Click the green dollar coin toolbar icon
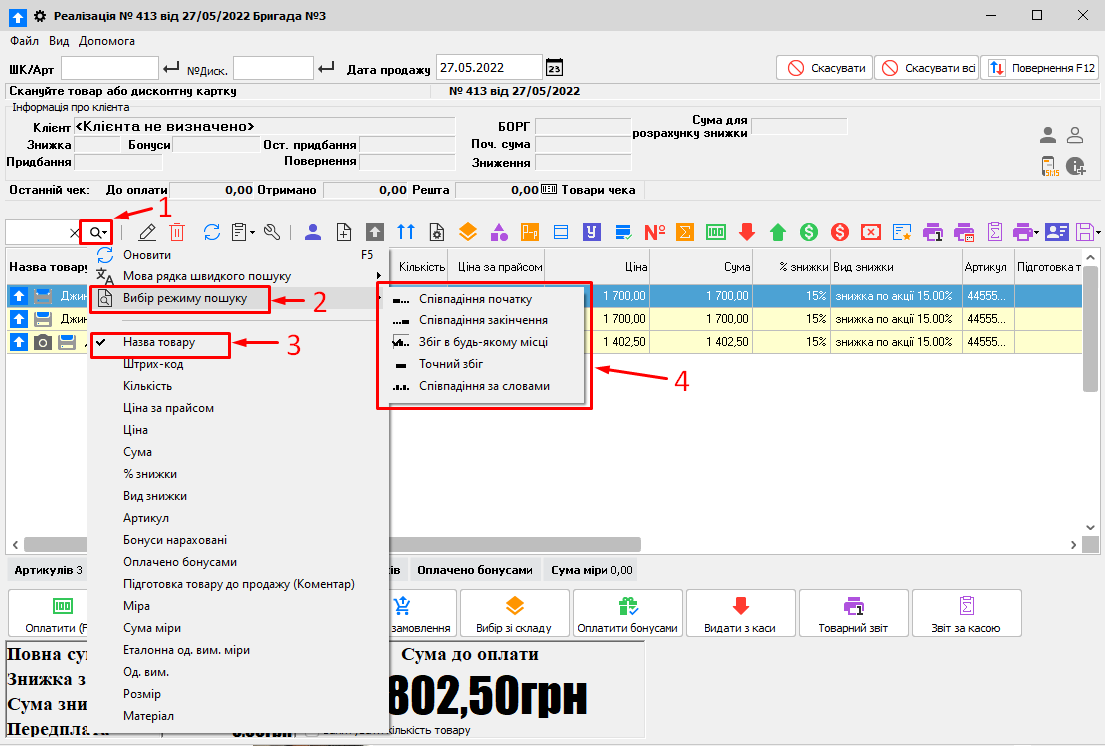 point(808,232)
